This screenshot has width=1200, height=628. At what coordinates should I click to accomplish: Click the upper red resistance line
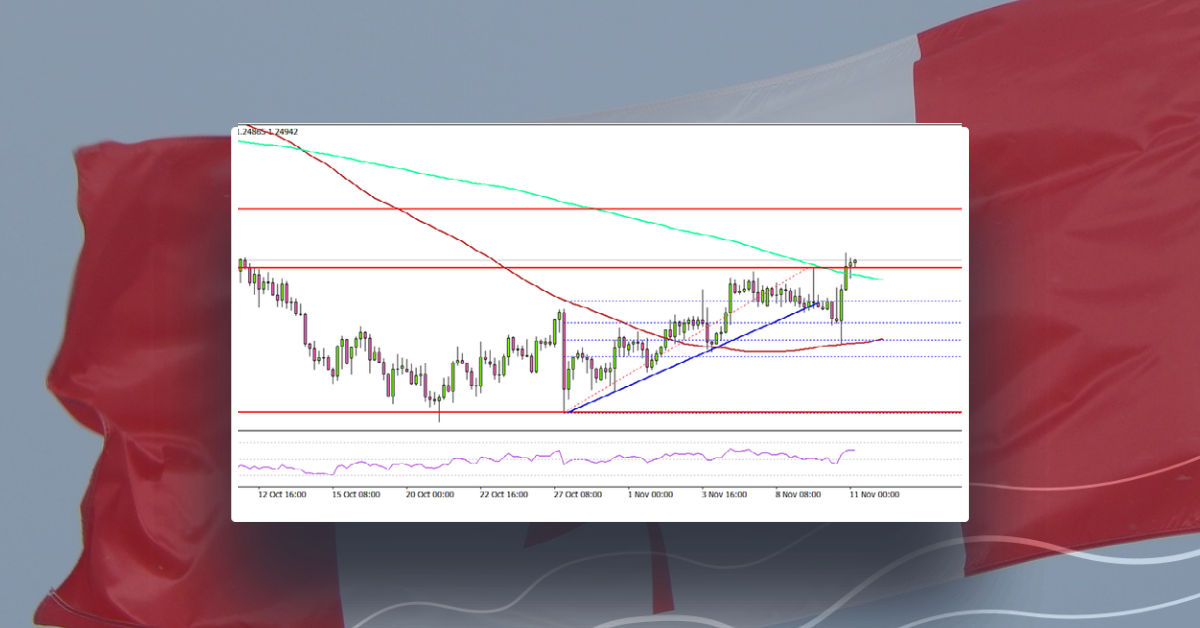click(600, 208)
